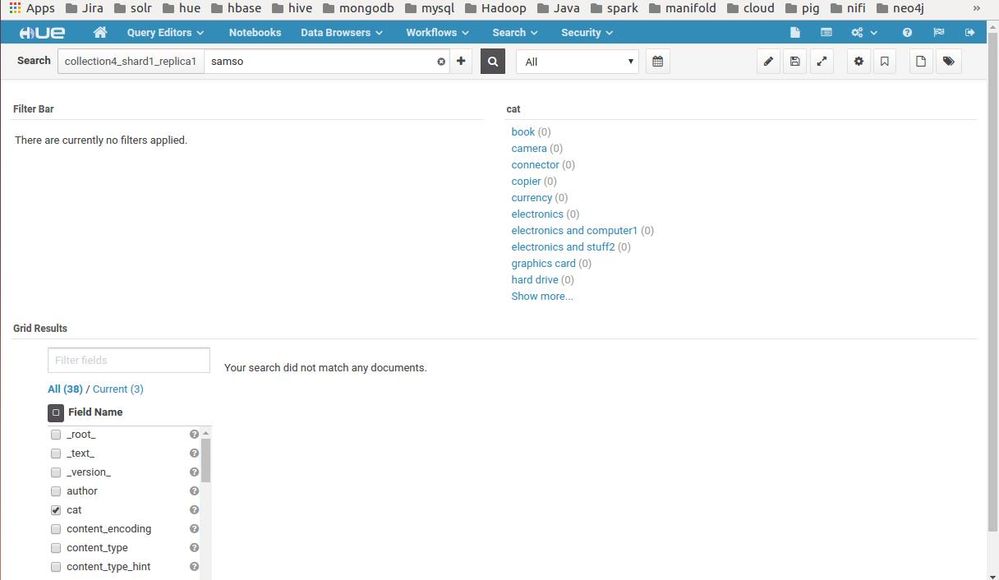Run search with magnifier button
The image size is (999, 580).
pyautogui.click(x=492, y=61)
